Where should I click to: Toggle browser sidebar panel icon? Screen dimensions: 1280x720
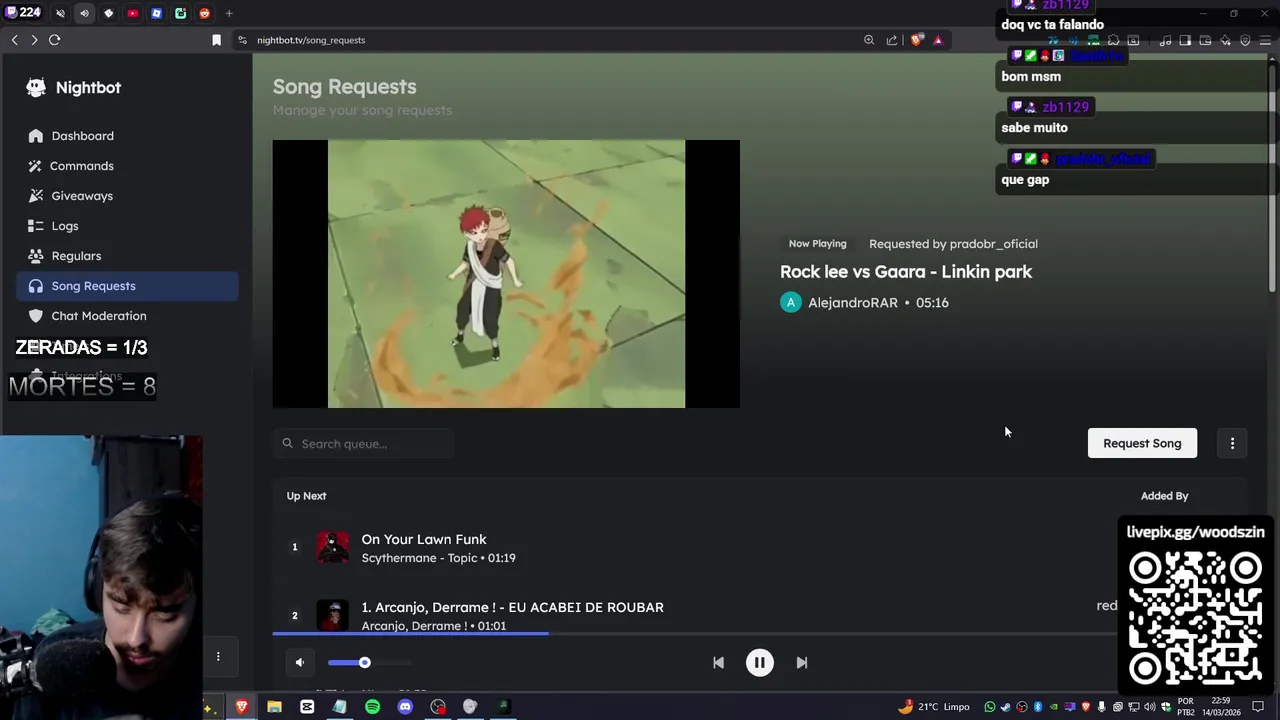pos(1185,40)
